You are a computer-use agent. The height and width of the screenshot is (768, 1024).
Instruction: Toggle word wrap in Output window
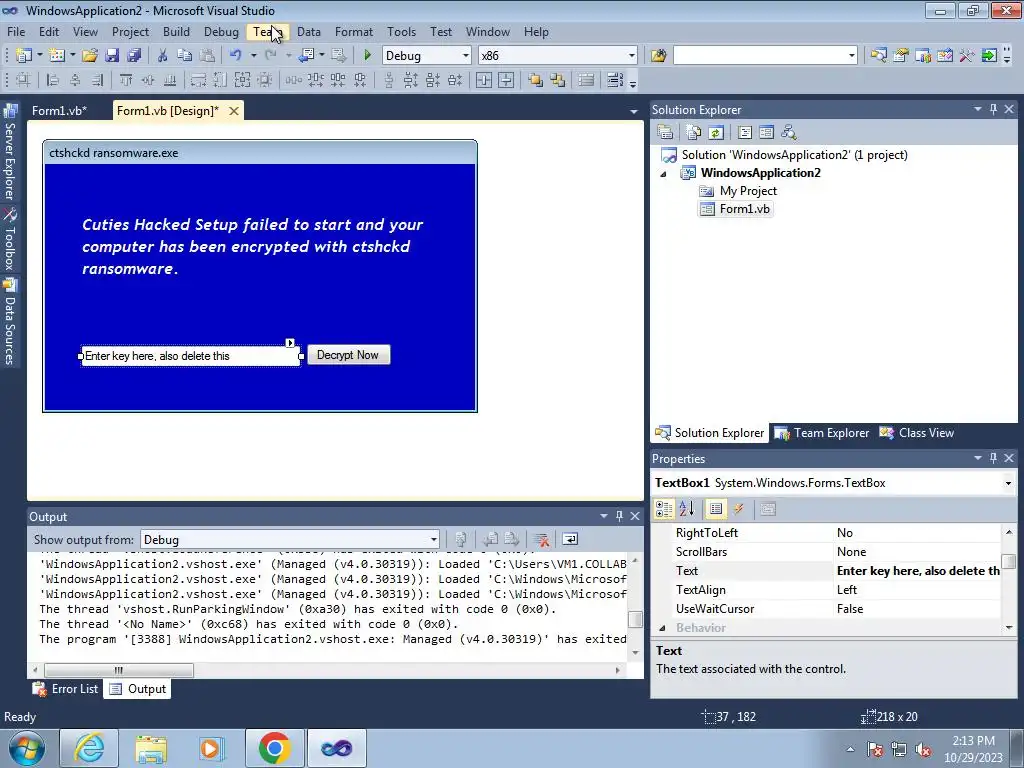point(569,539)
